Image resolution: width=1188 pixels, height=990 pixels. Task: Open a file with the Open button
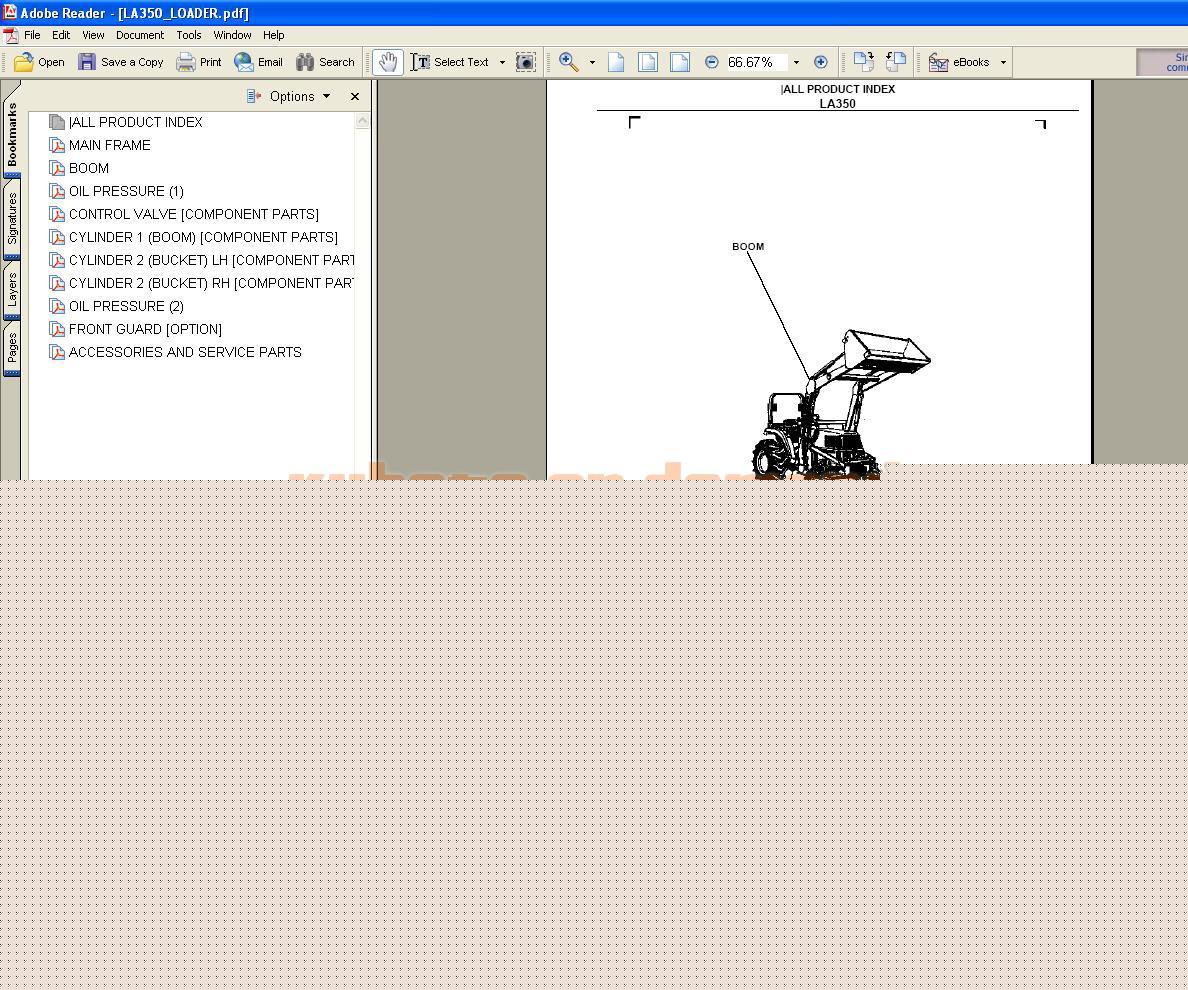(39, 62)
